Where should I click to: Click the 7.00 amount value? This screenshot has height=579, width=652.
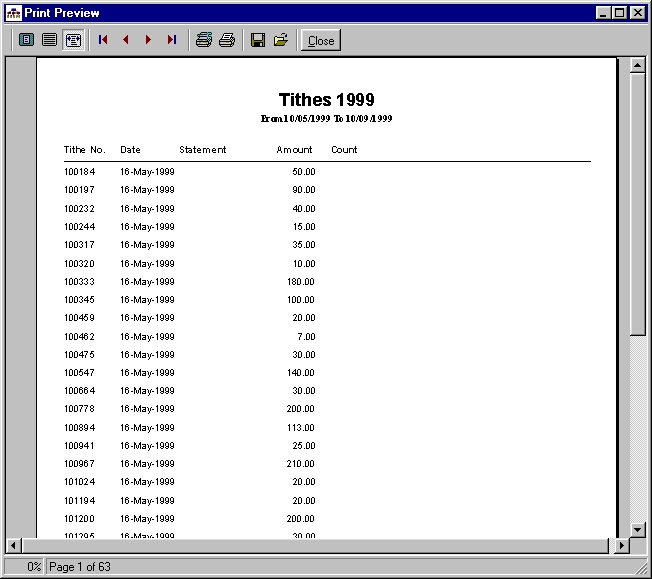pos(306,337)
